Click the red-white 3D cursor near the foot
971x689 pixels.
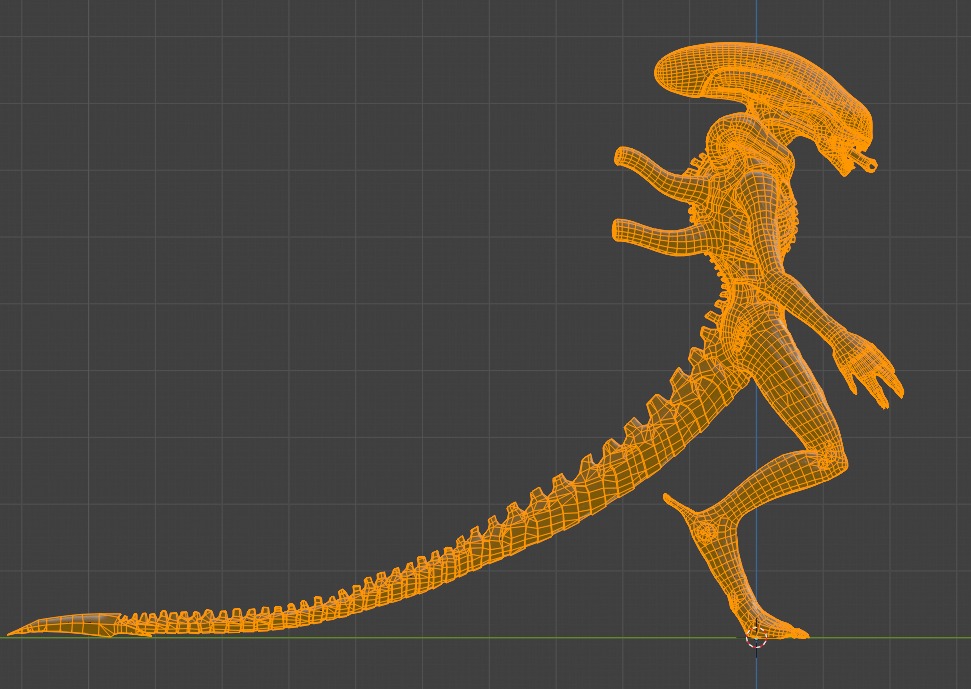pyautogui.click(x=756, y=636)
